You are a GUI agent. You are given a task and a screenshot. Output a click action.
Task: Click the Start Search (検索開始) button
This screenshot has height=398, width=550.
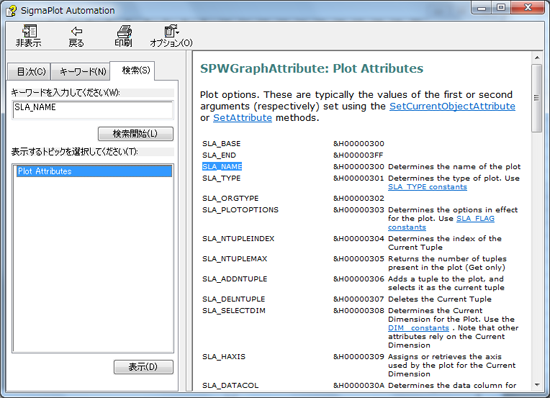136,134
